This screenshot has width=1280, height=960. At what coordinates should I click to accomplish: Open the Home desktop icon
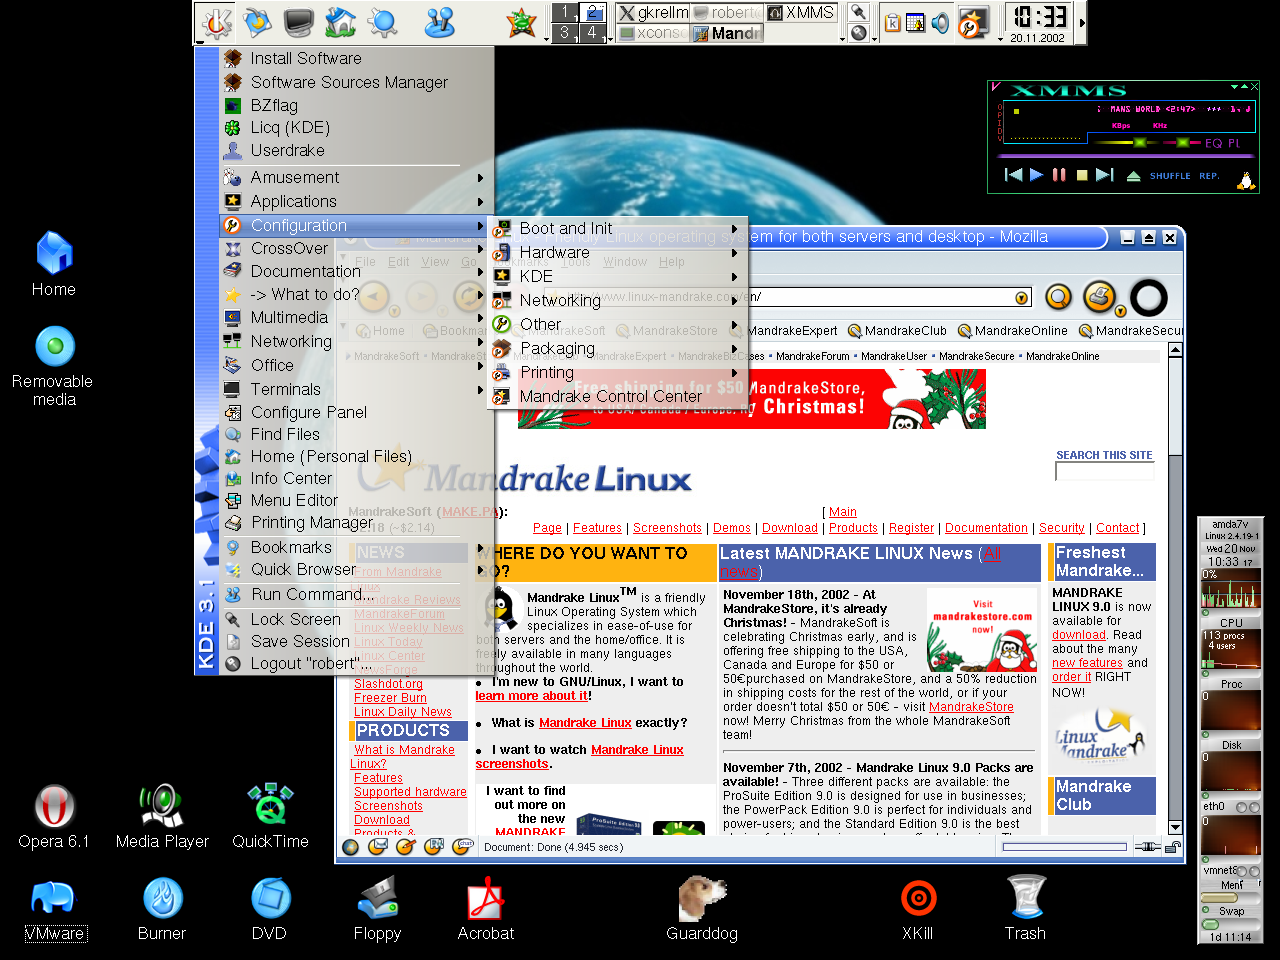[54, 265]
